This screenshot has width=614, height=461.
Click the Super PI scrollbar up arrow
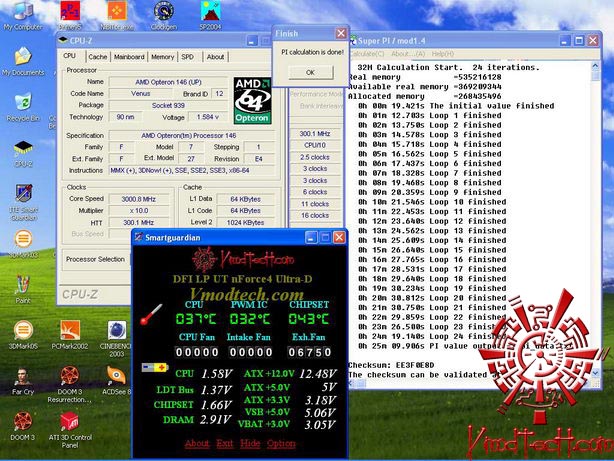tap(595, 66)
